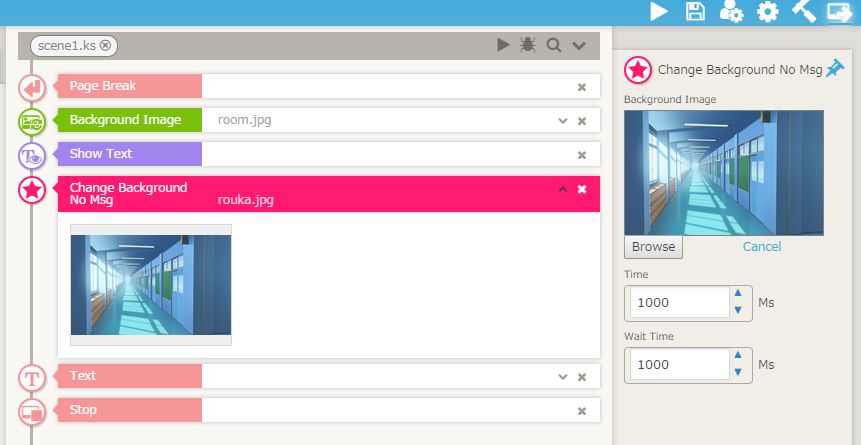Select the Page Break component label
The width and height of the screenshot is (861, 445).
[x=130, y=86]
